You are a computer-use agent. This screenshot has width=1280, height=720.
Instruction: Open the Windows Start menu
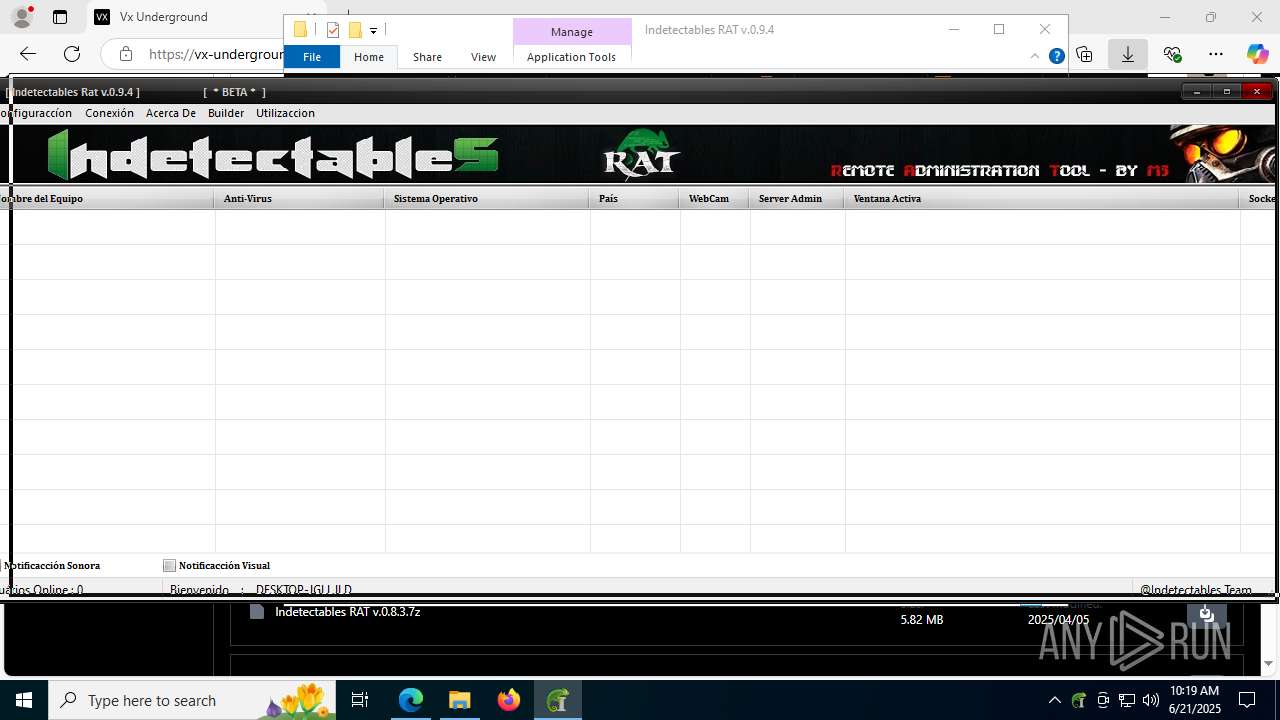coord(23,700)
